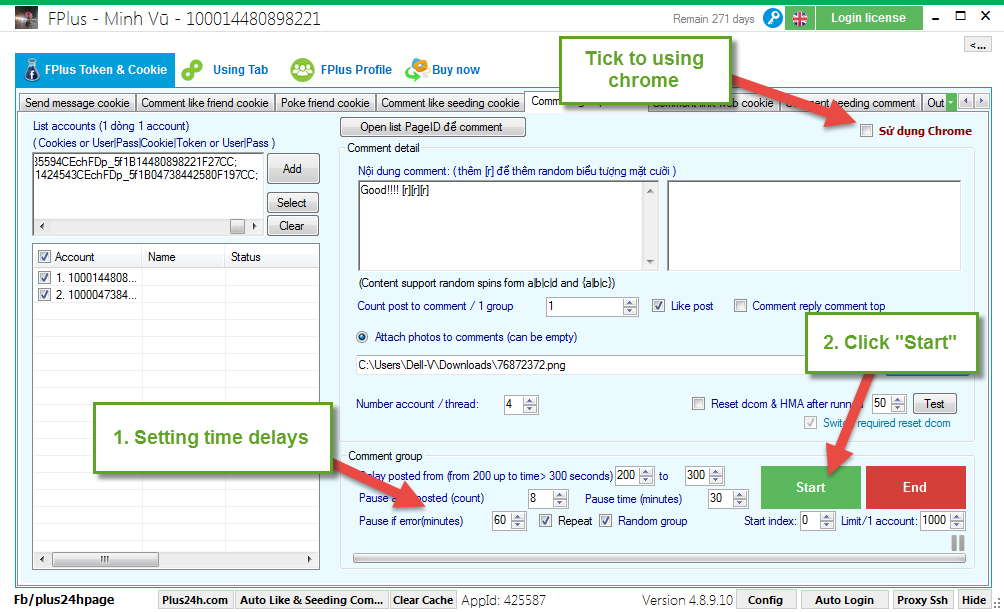
Task: Click the Hide button
Action: point(974,600)
